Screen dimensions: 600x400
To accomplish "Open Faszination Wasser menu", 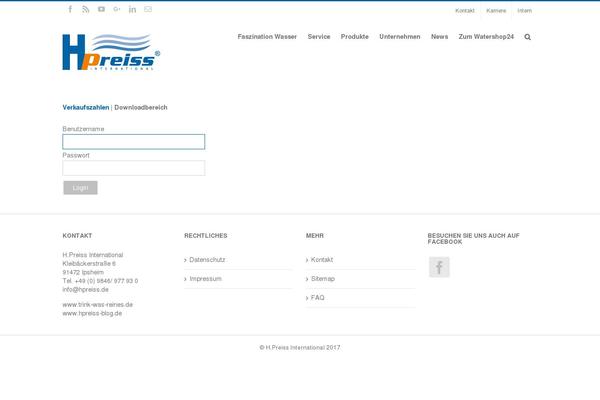I will (267, 37).
